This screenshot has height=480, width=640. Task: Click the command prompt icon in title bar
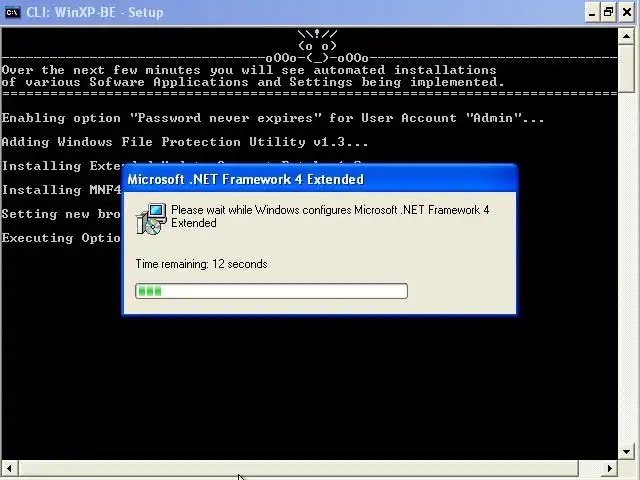12,12
